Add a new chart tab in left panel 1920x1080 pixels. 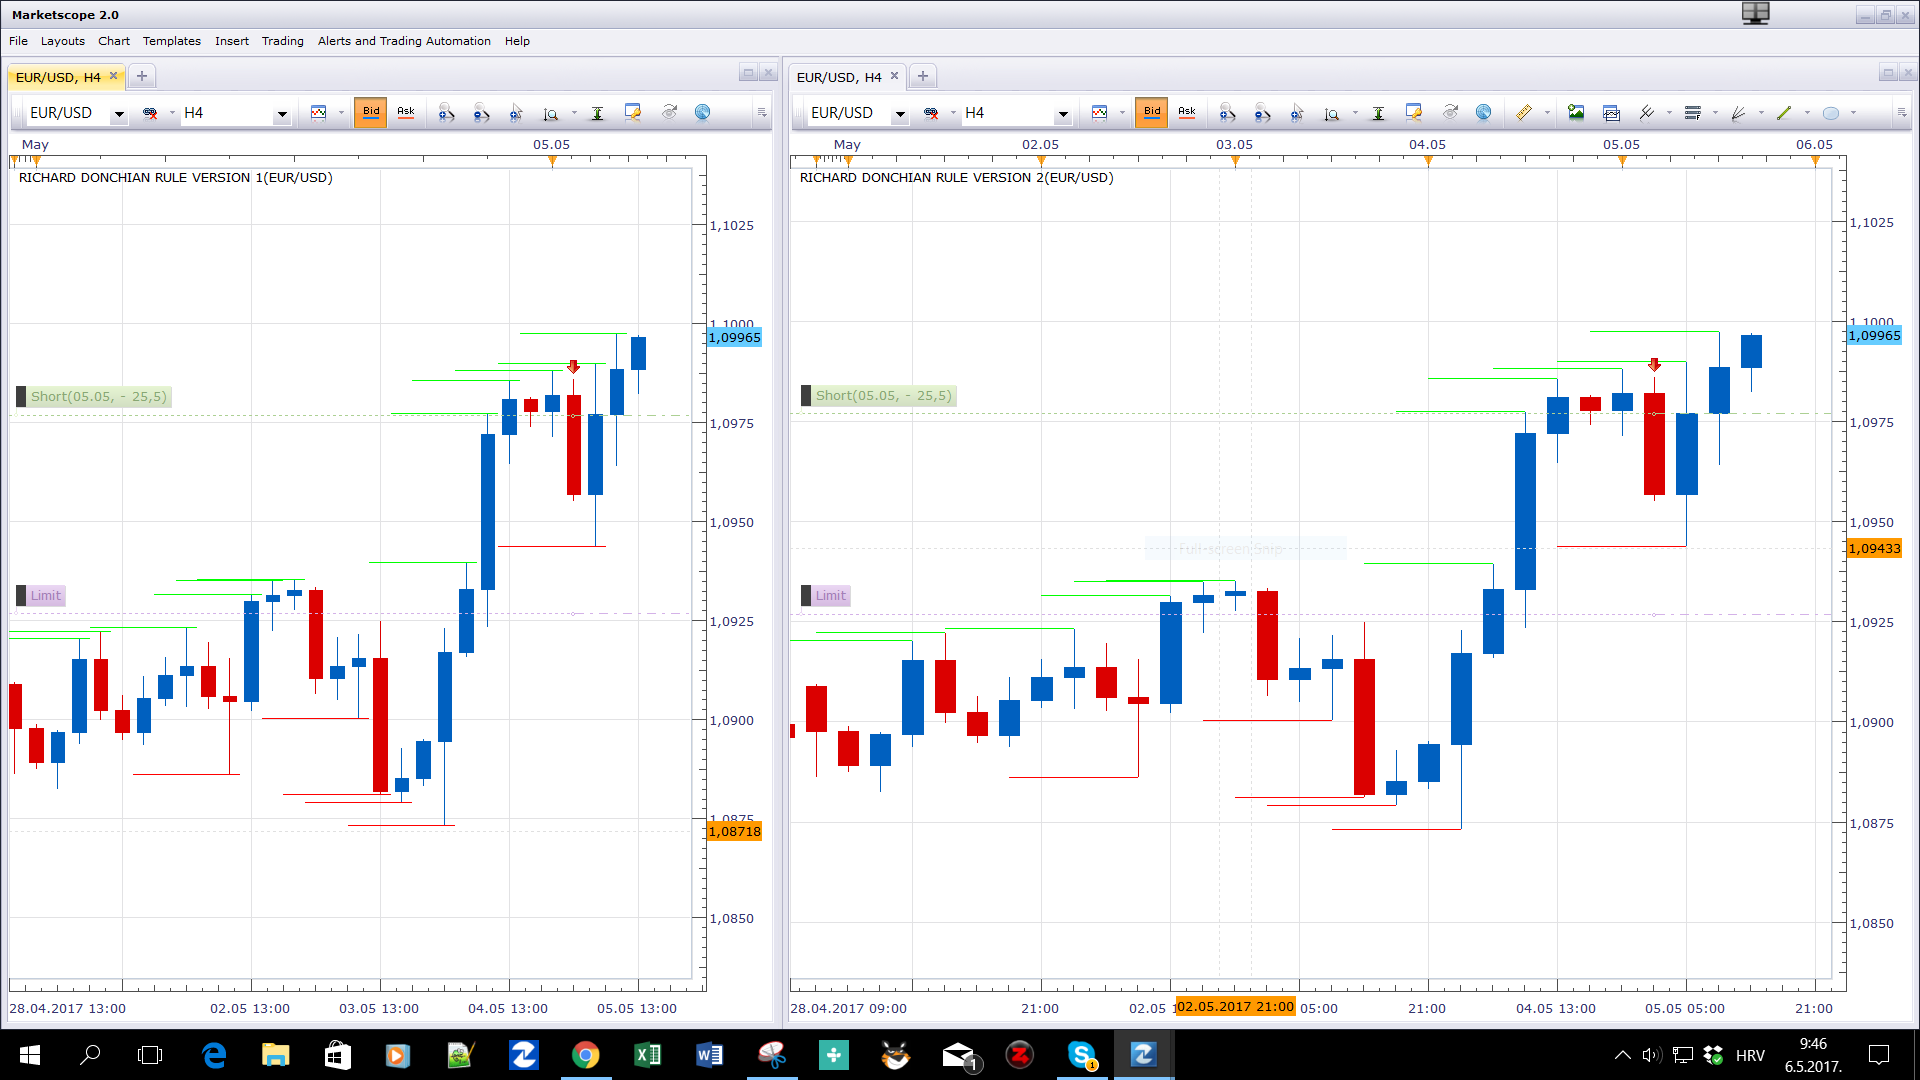142,76
